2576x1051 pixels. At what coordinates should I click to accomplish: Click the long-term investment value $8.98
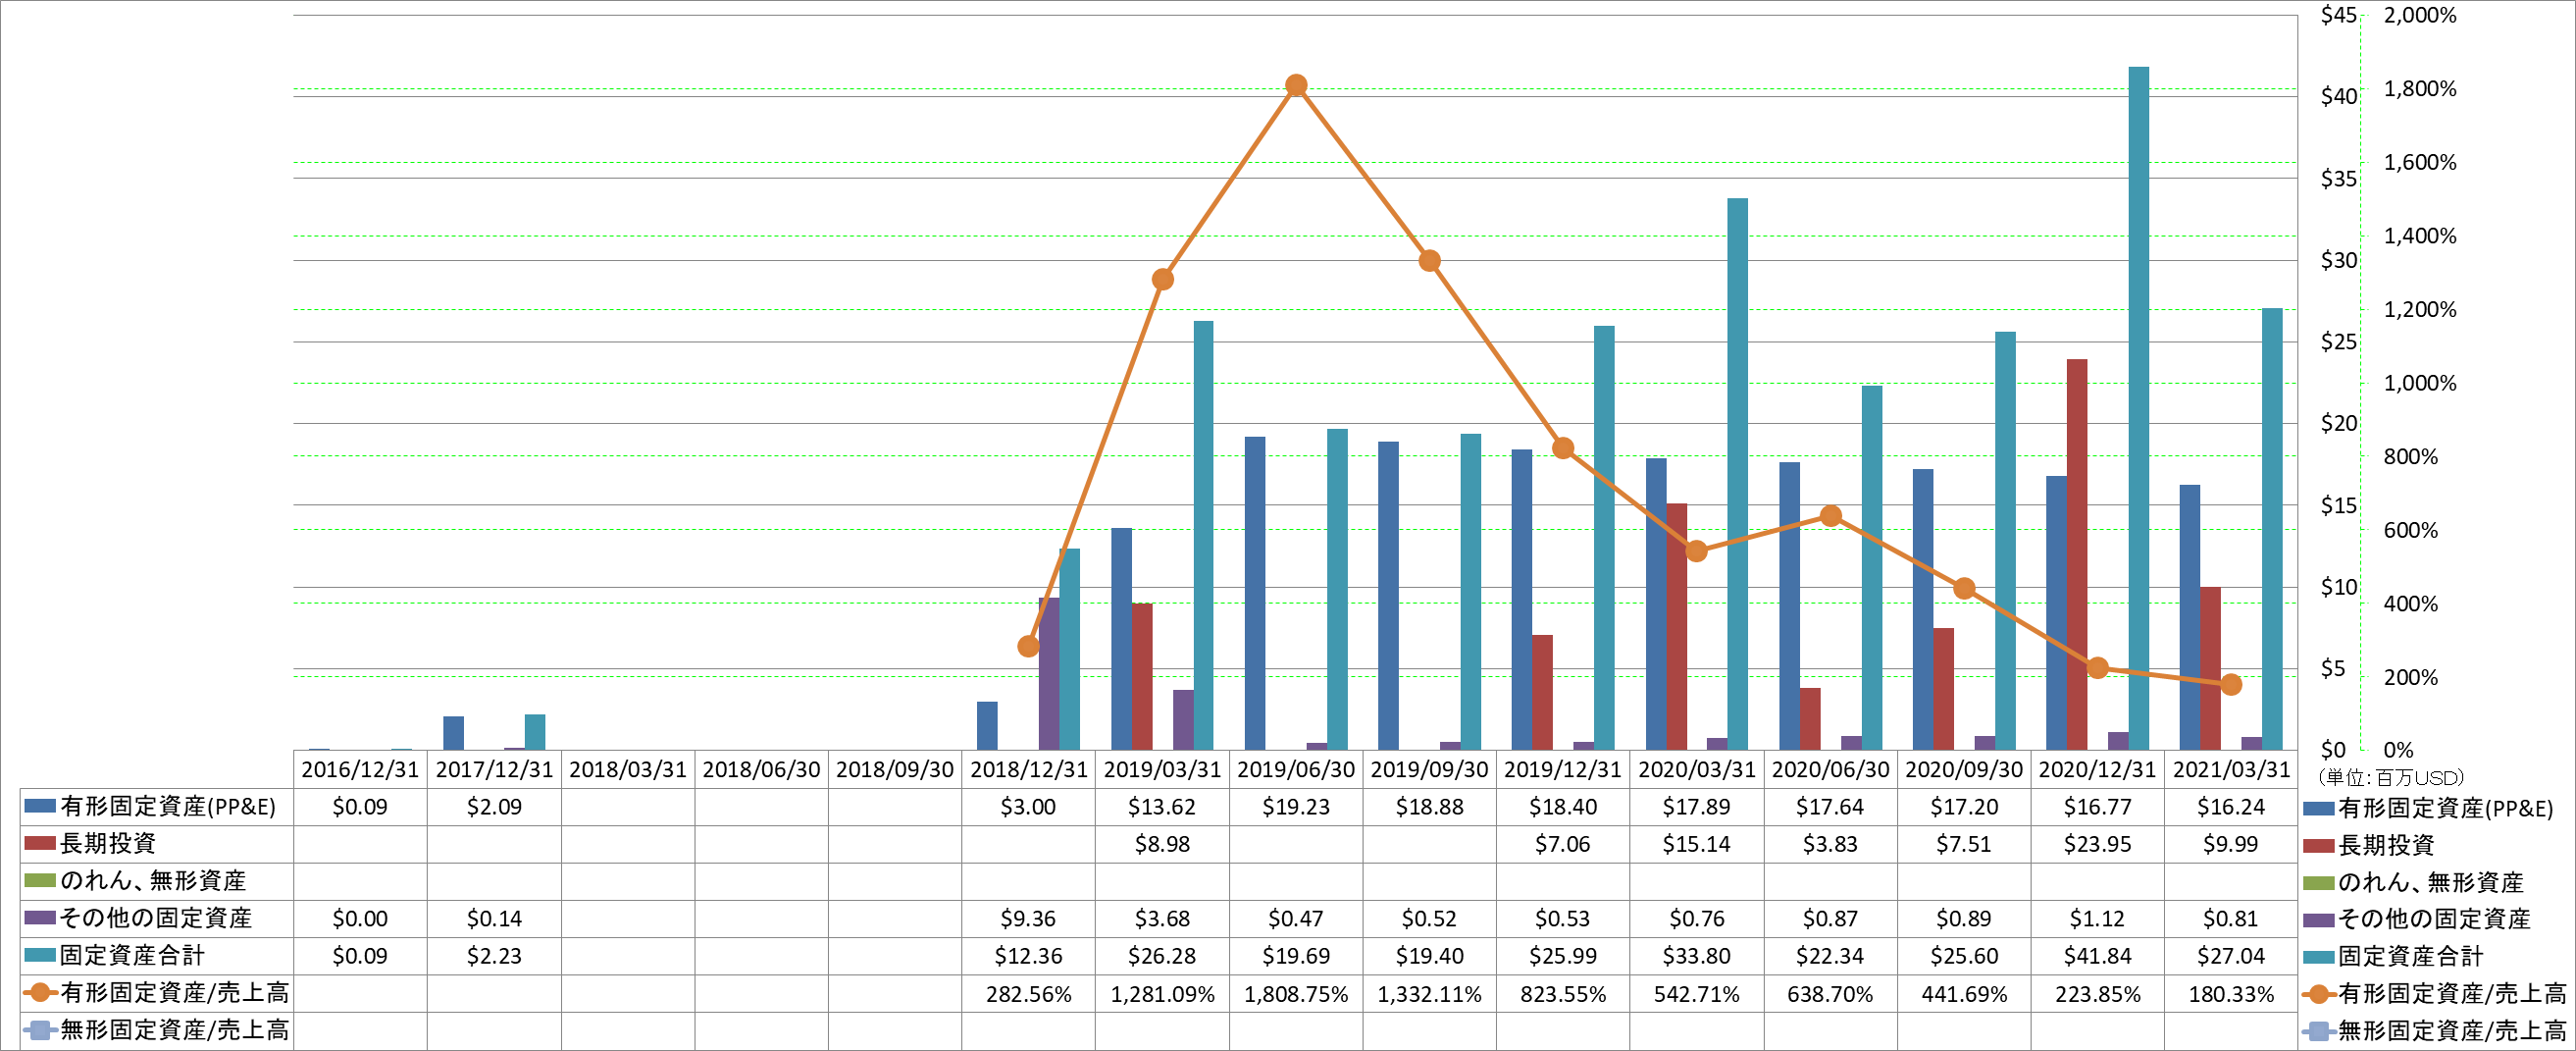(x=1162, y=844)
